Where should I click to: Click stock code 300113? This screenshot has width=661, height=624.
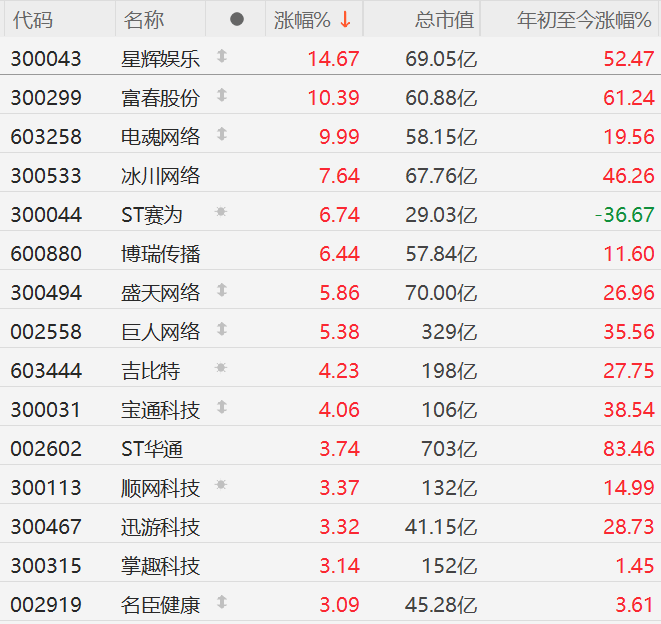[x=46, y=488]
